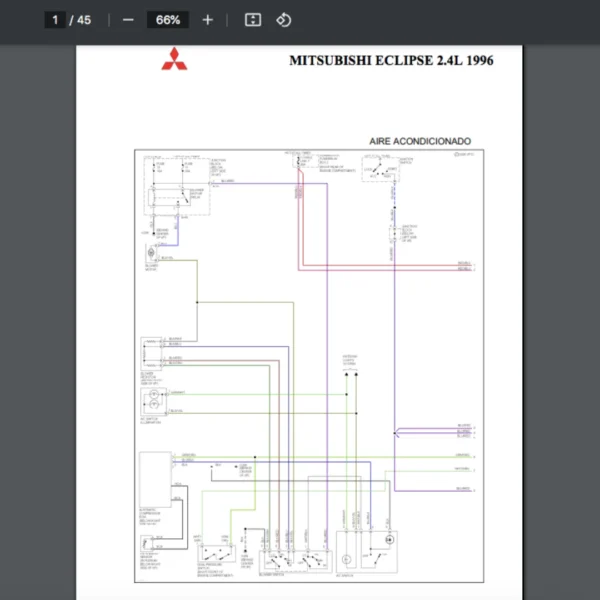Rotate the document counterclockwise
The image size is (600, 600).
click(x=284, y=20)
